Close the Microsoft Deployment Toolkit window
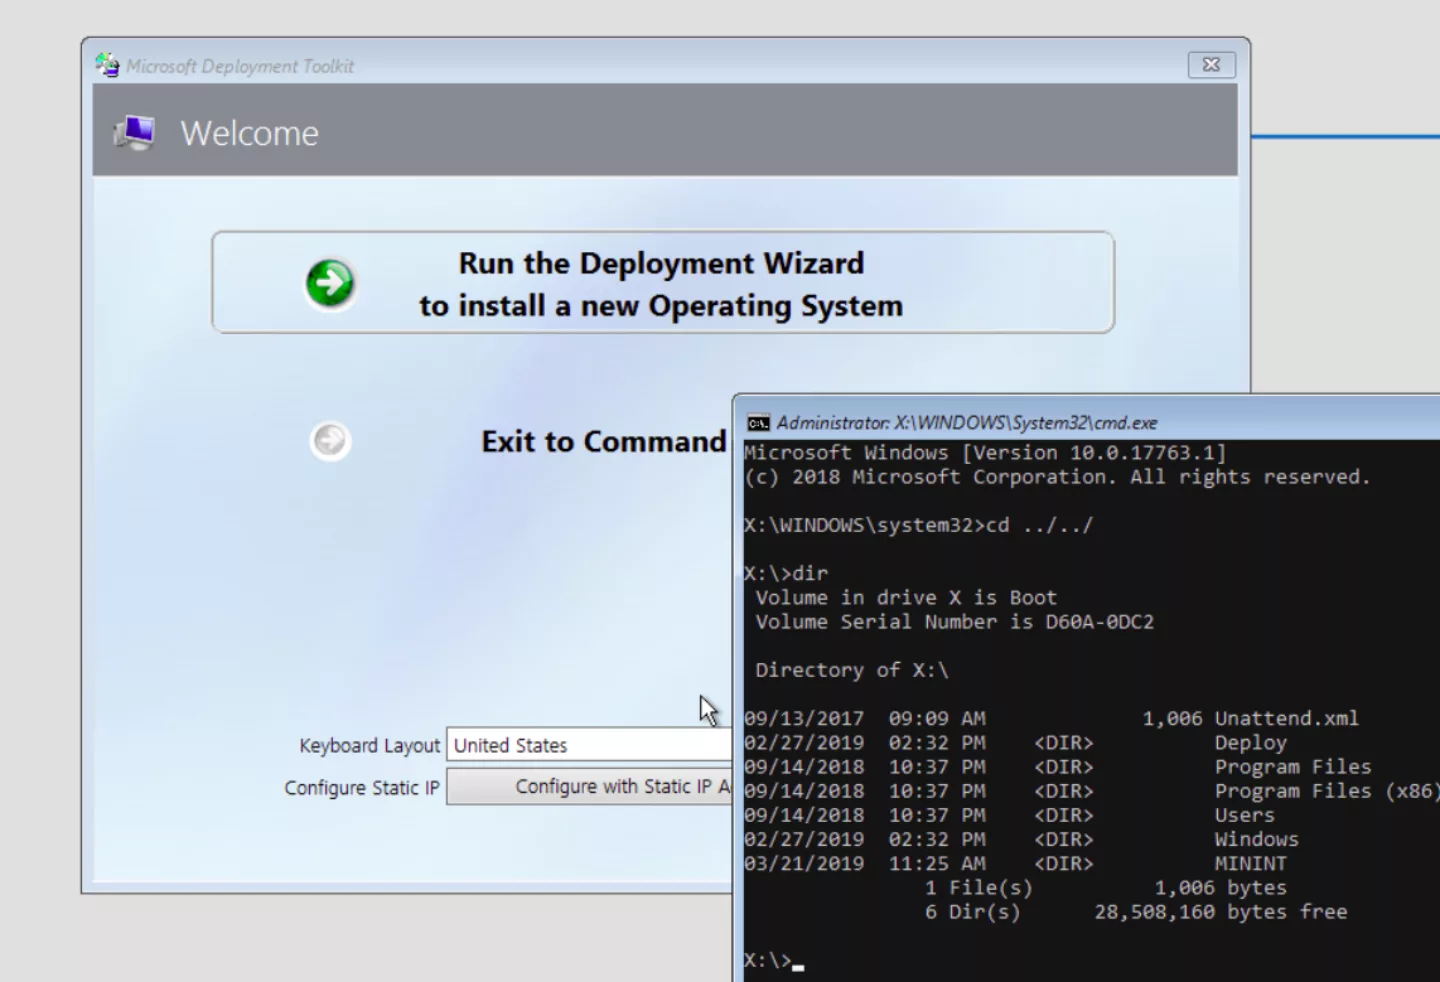The width and height of the screenshot is (1440, 982). pyautogui.click(x=1211, y=65)
